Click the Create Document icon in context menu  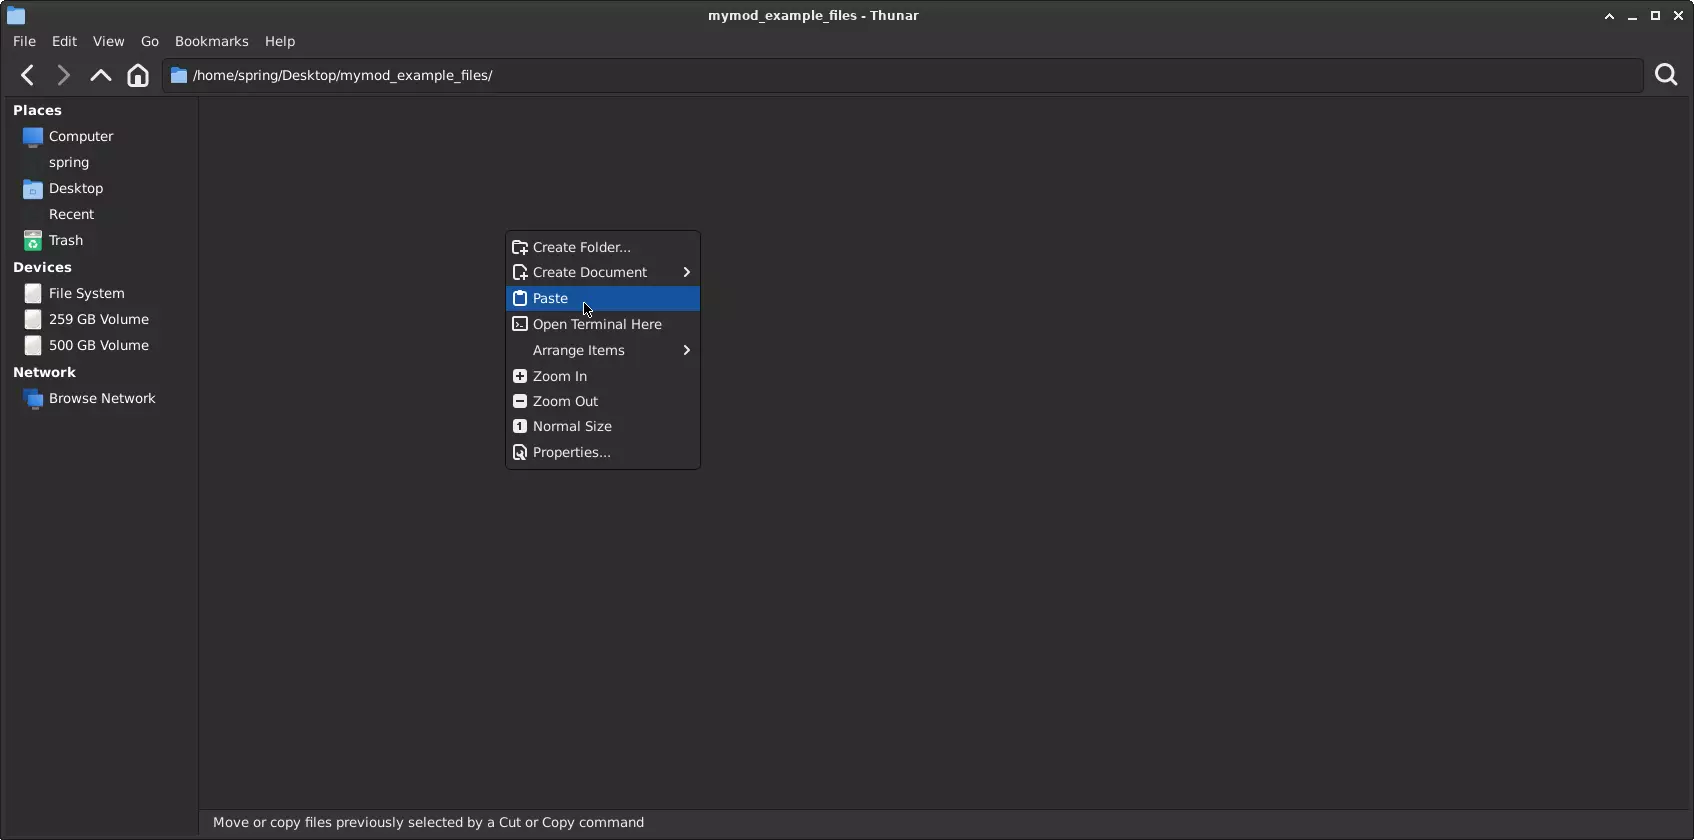tap(520, 272)
